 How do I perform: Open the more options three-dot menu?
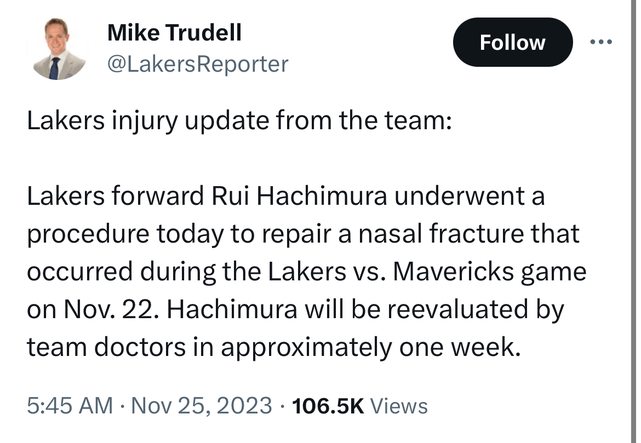tap(600, 43)
